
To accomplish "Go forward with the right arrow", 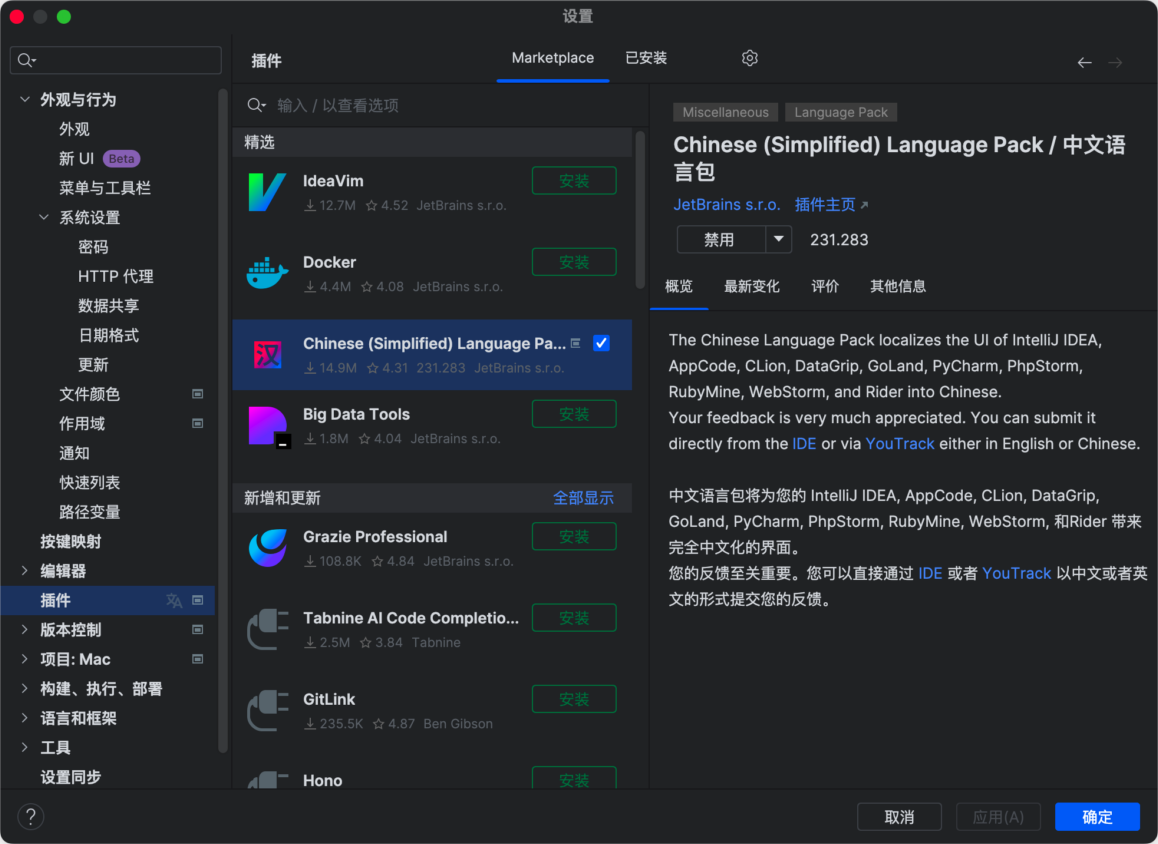I will point(1115,63).
